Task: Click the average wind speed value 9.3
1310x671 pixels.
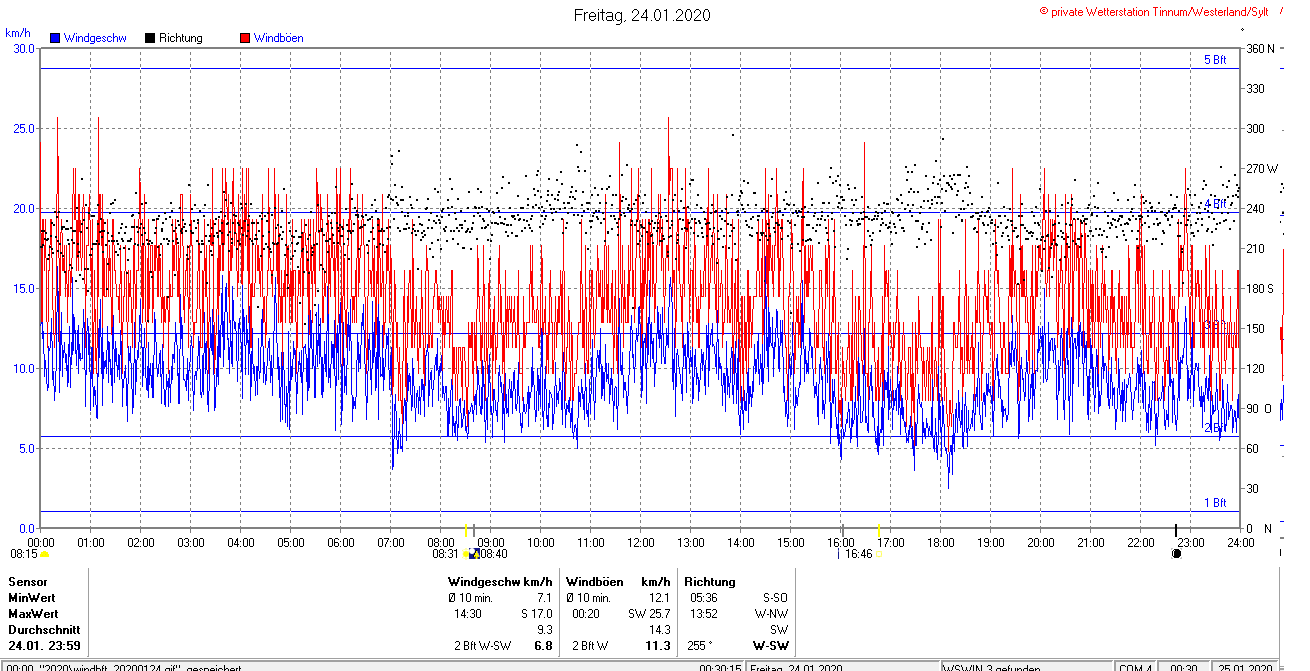Action: [x=545, y=630]
